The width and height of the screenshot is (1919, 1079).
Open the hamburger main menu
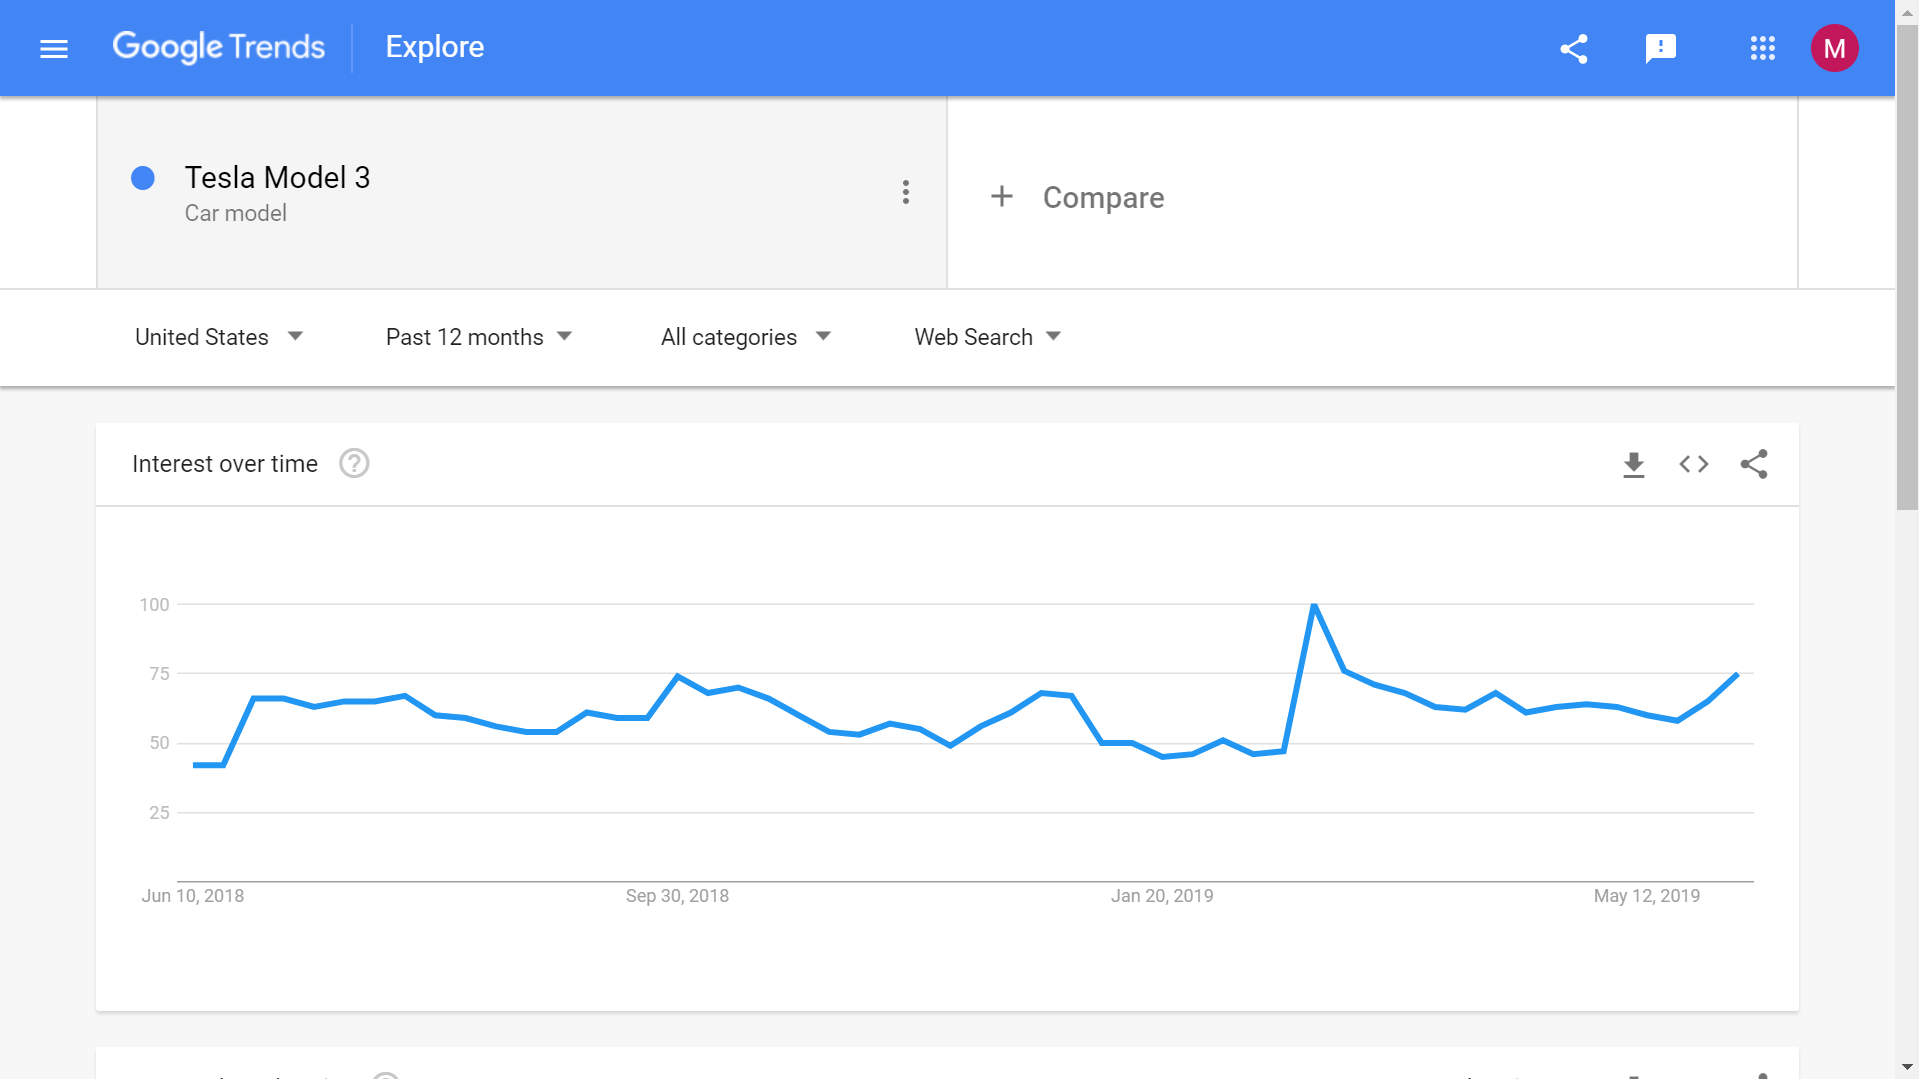54,48
